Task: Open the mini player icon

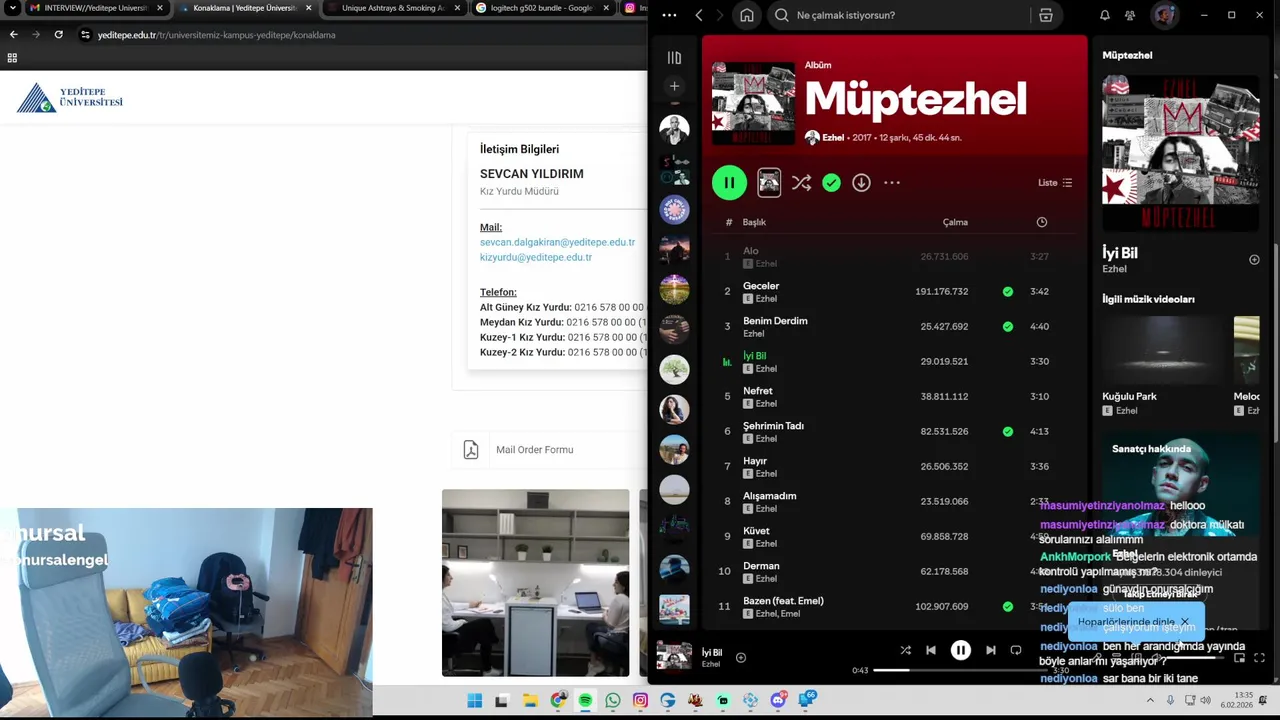Action: pos(1239,657)
